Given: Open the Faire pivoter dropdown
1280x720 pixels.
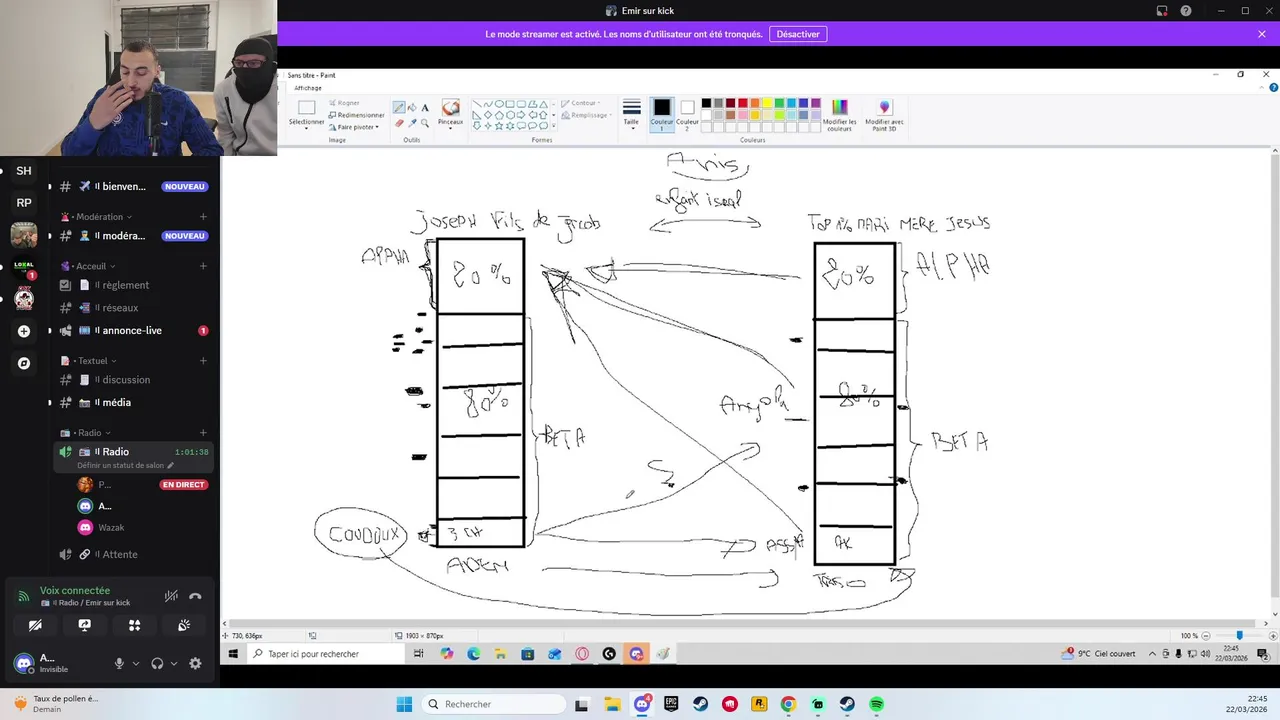Looking at the screenshot, I should [354, 127].
